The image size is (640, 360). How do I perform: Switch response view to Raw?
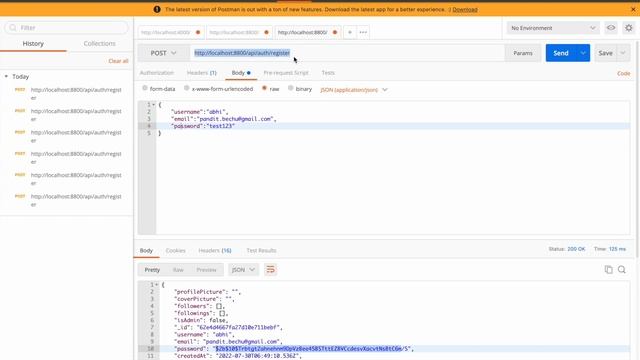(x=178, y=270)
